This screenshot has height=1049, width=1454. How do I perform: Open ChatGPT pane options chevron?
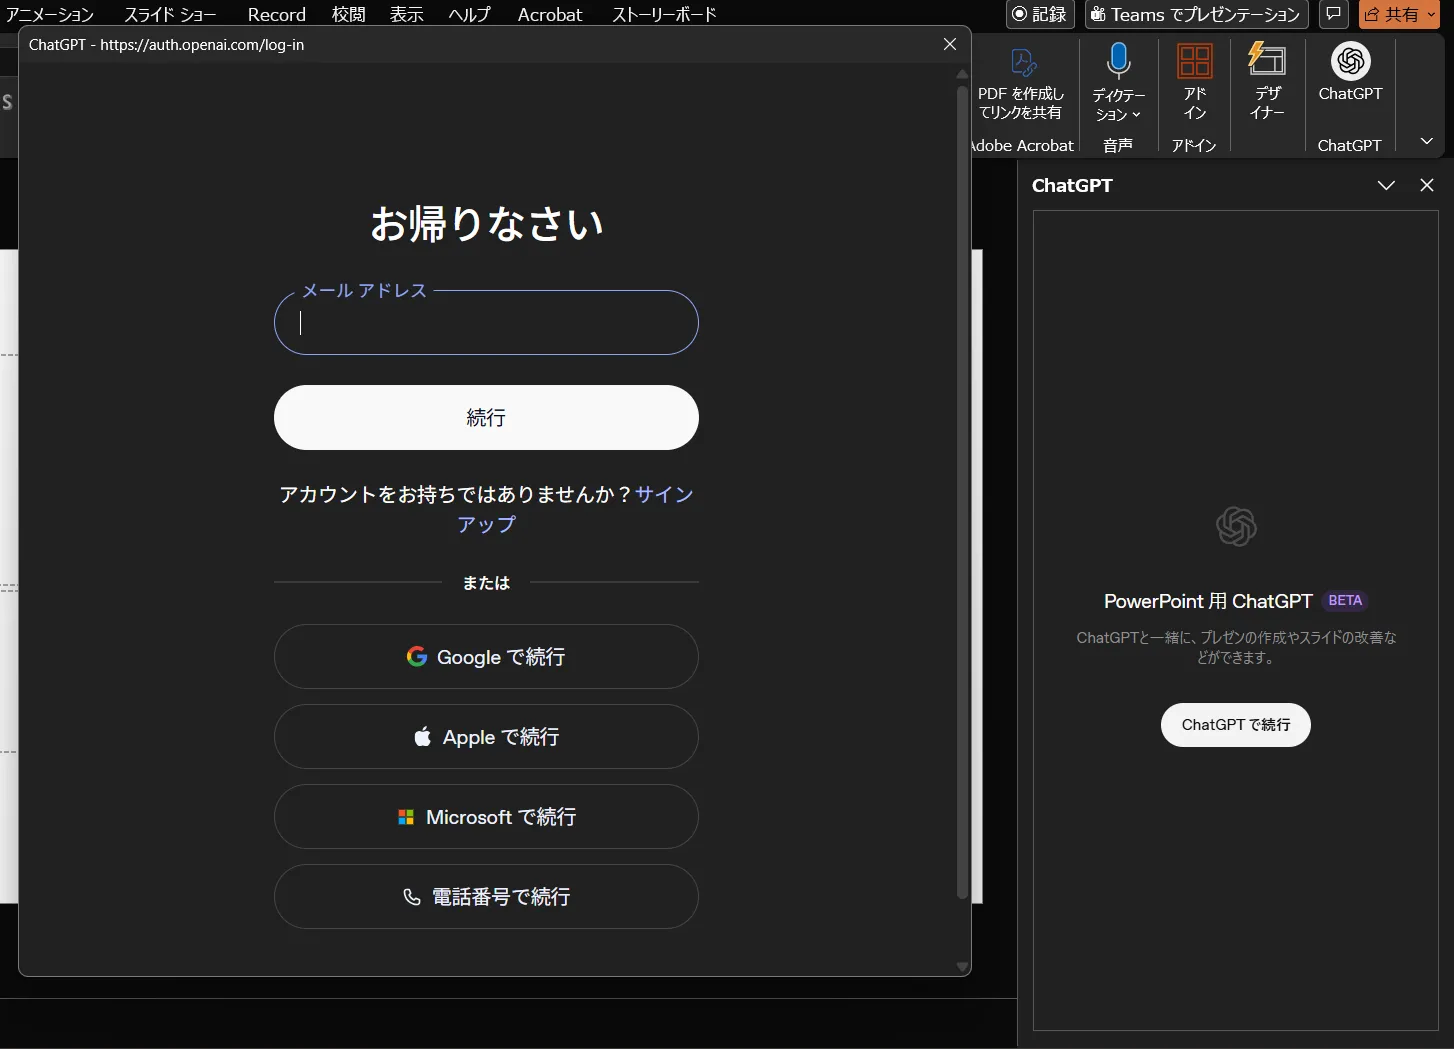click(x=1386, y=185)
